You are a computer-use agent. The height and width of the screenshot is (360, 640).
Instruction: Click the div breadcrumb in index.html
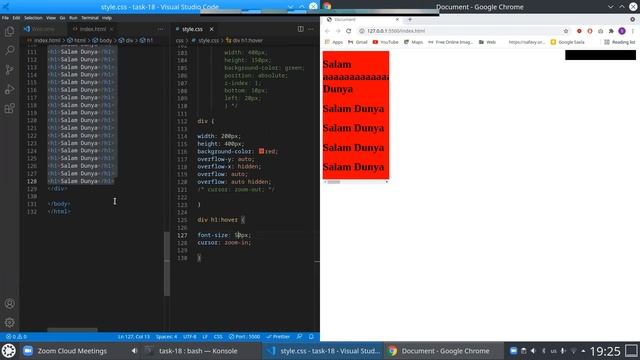point(127,40)
